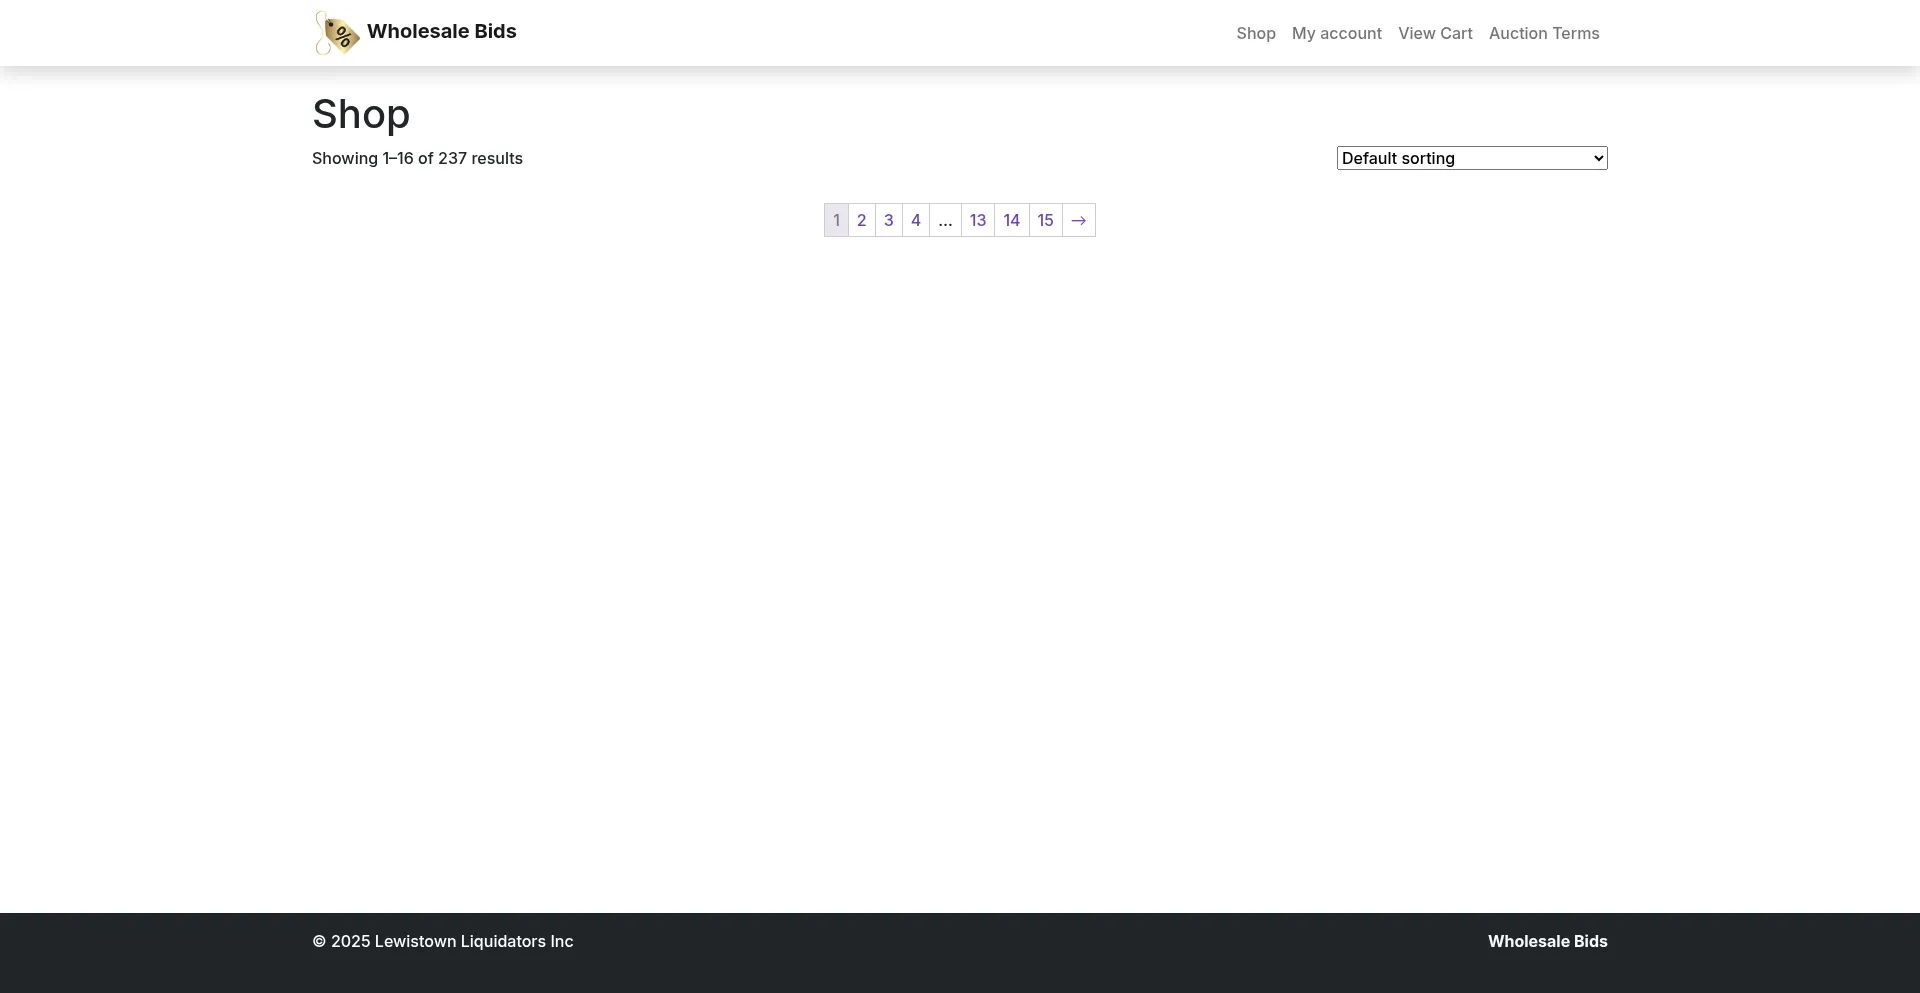Go to results page 3
Image resolution: width=1920 pixels, height=993 pixels.
coord(889,220)
